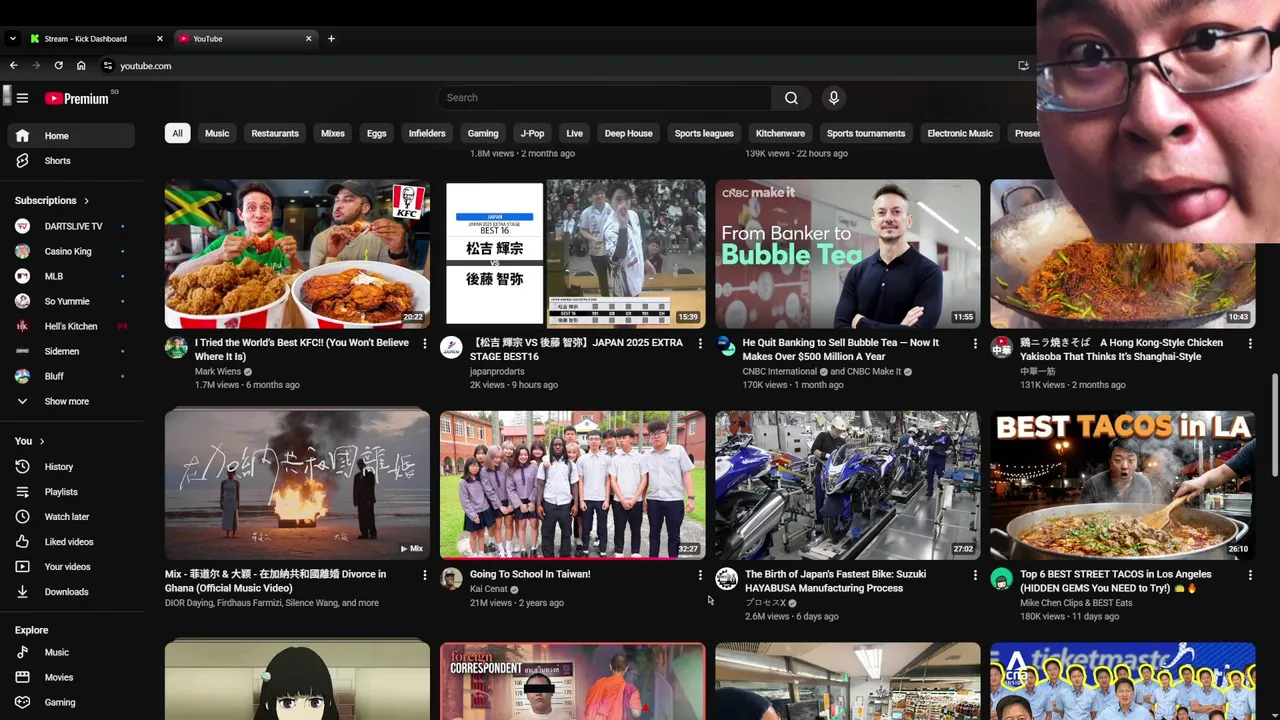Open browser home page
Viewport: 1280px width, 720px height.
[x=81, y=66]
